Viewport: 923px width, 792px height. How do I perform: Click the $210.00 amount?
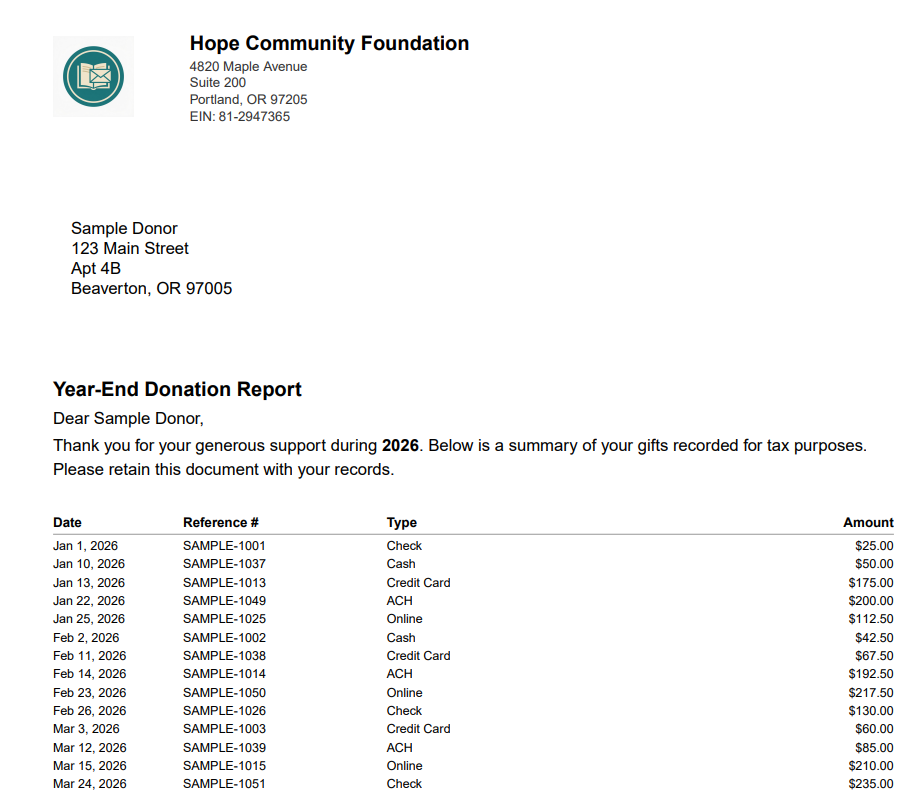click(871, 766)
